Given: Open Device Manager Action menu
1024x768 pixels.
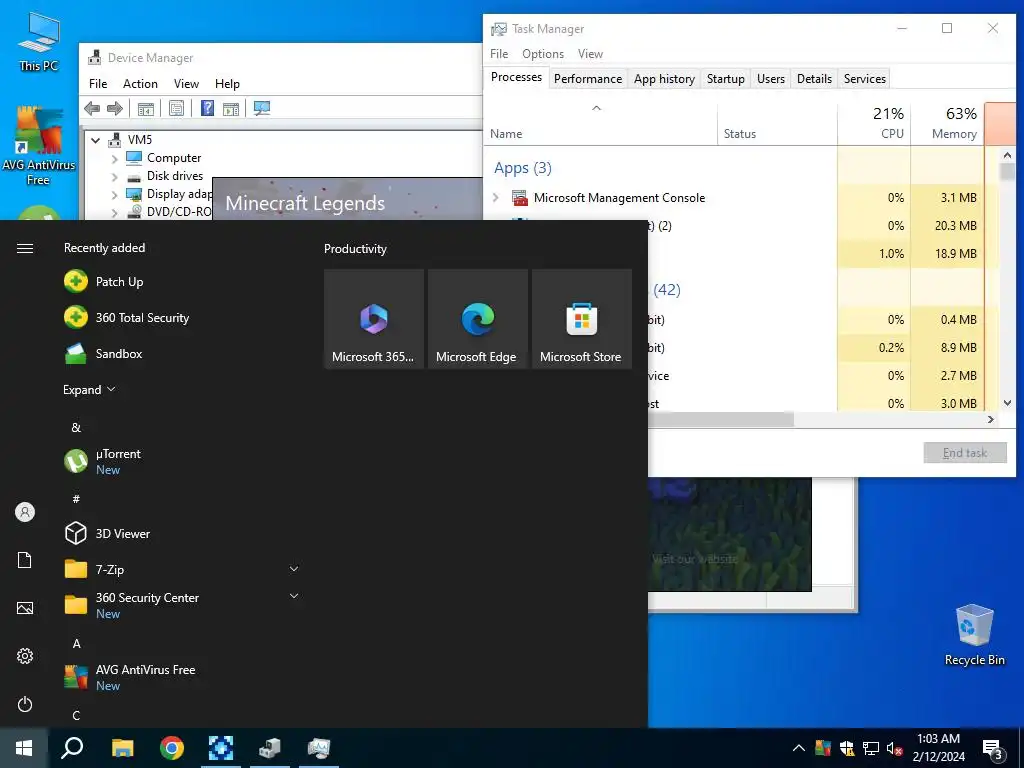Looking at the screenshot, I should (x=140, y=84).
